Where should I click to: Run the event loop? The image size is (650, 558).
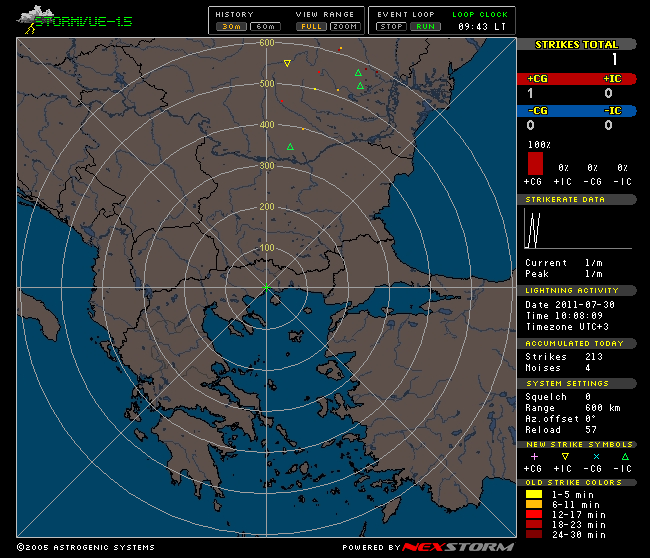tap(425, 27)
